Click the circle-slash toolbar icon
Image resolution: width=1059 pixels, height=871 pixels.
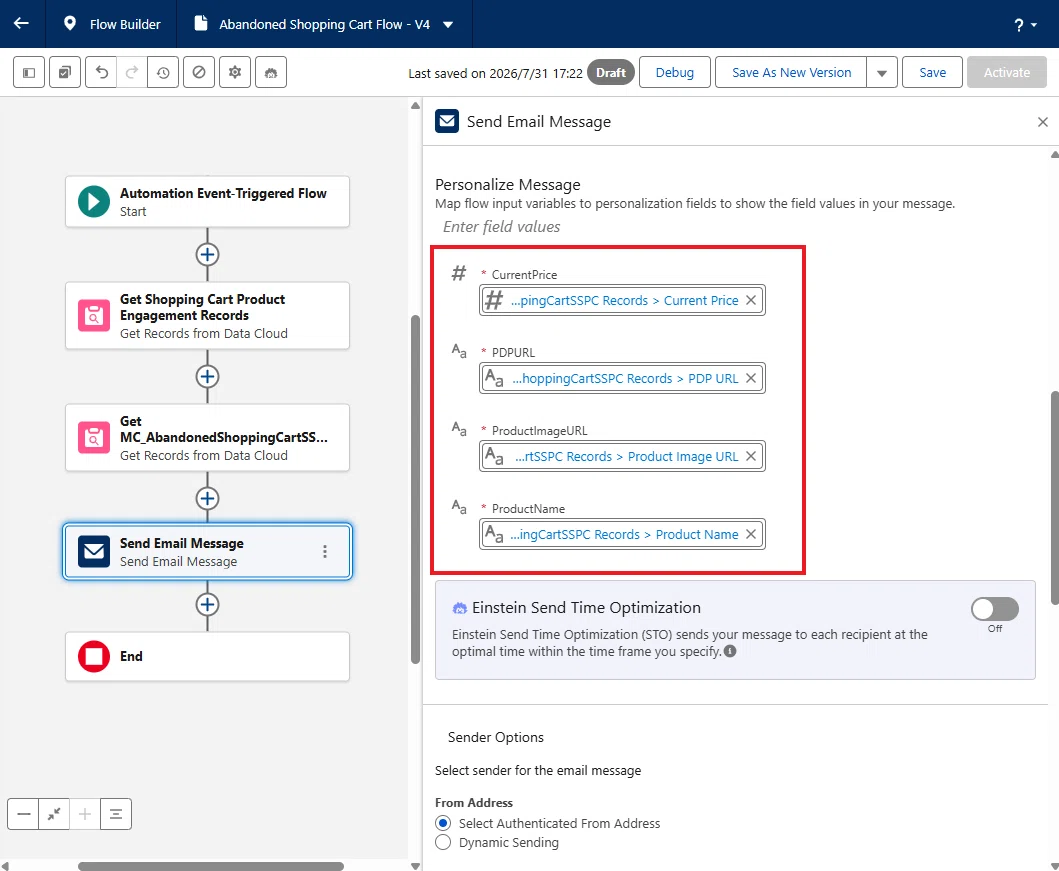[x=199, y=72]
